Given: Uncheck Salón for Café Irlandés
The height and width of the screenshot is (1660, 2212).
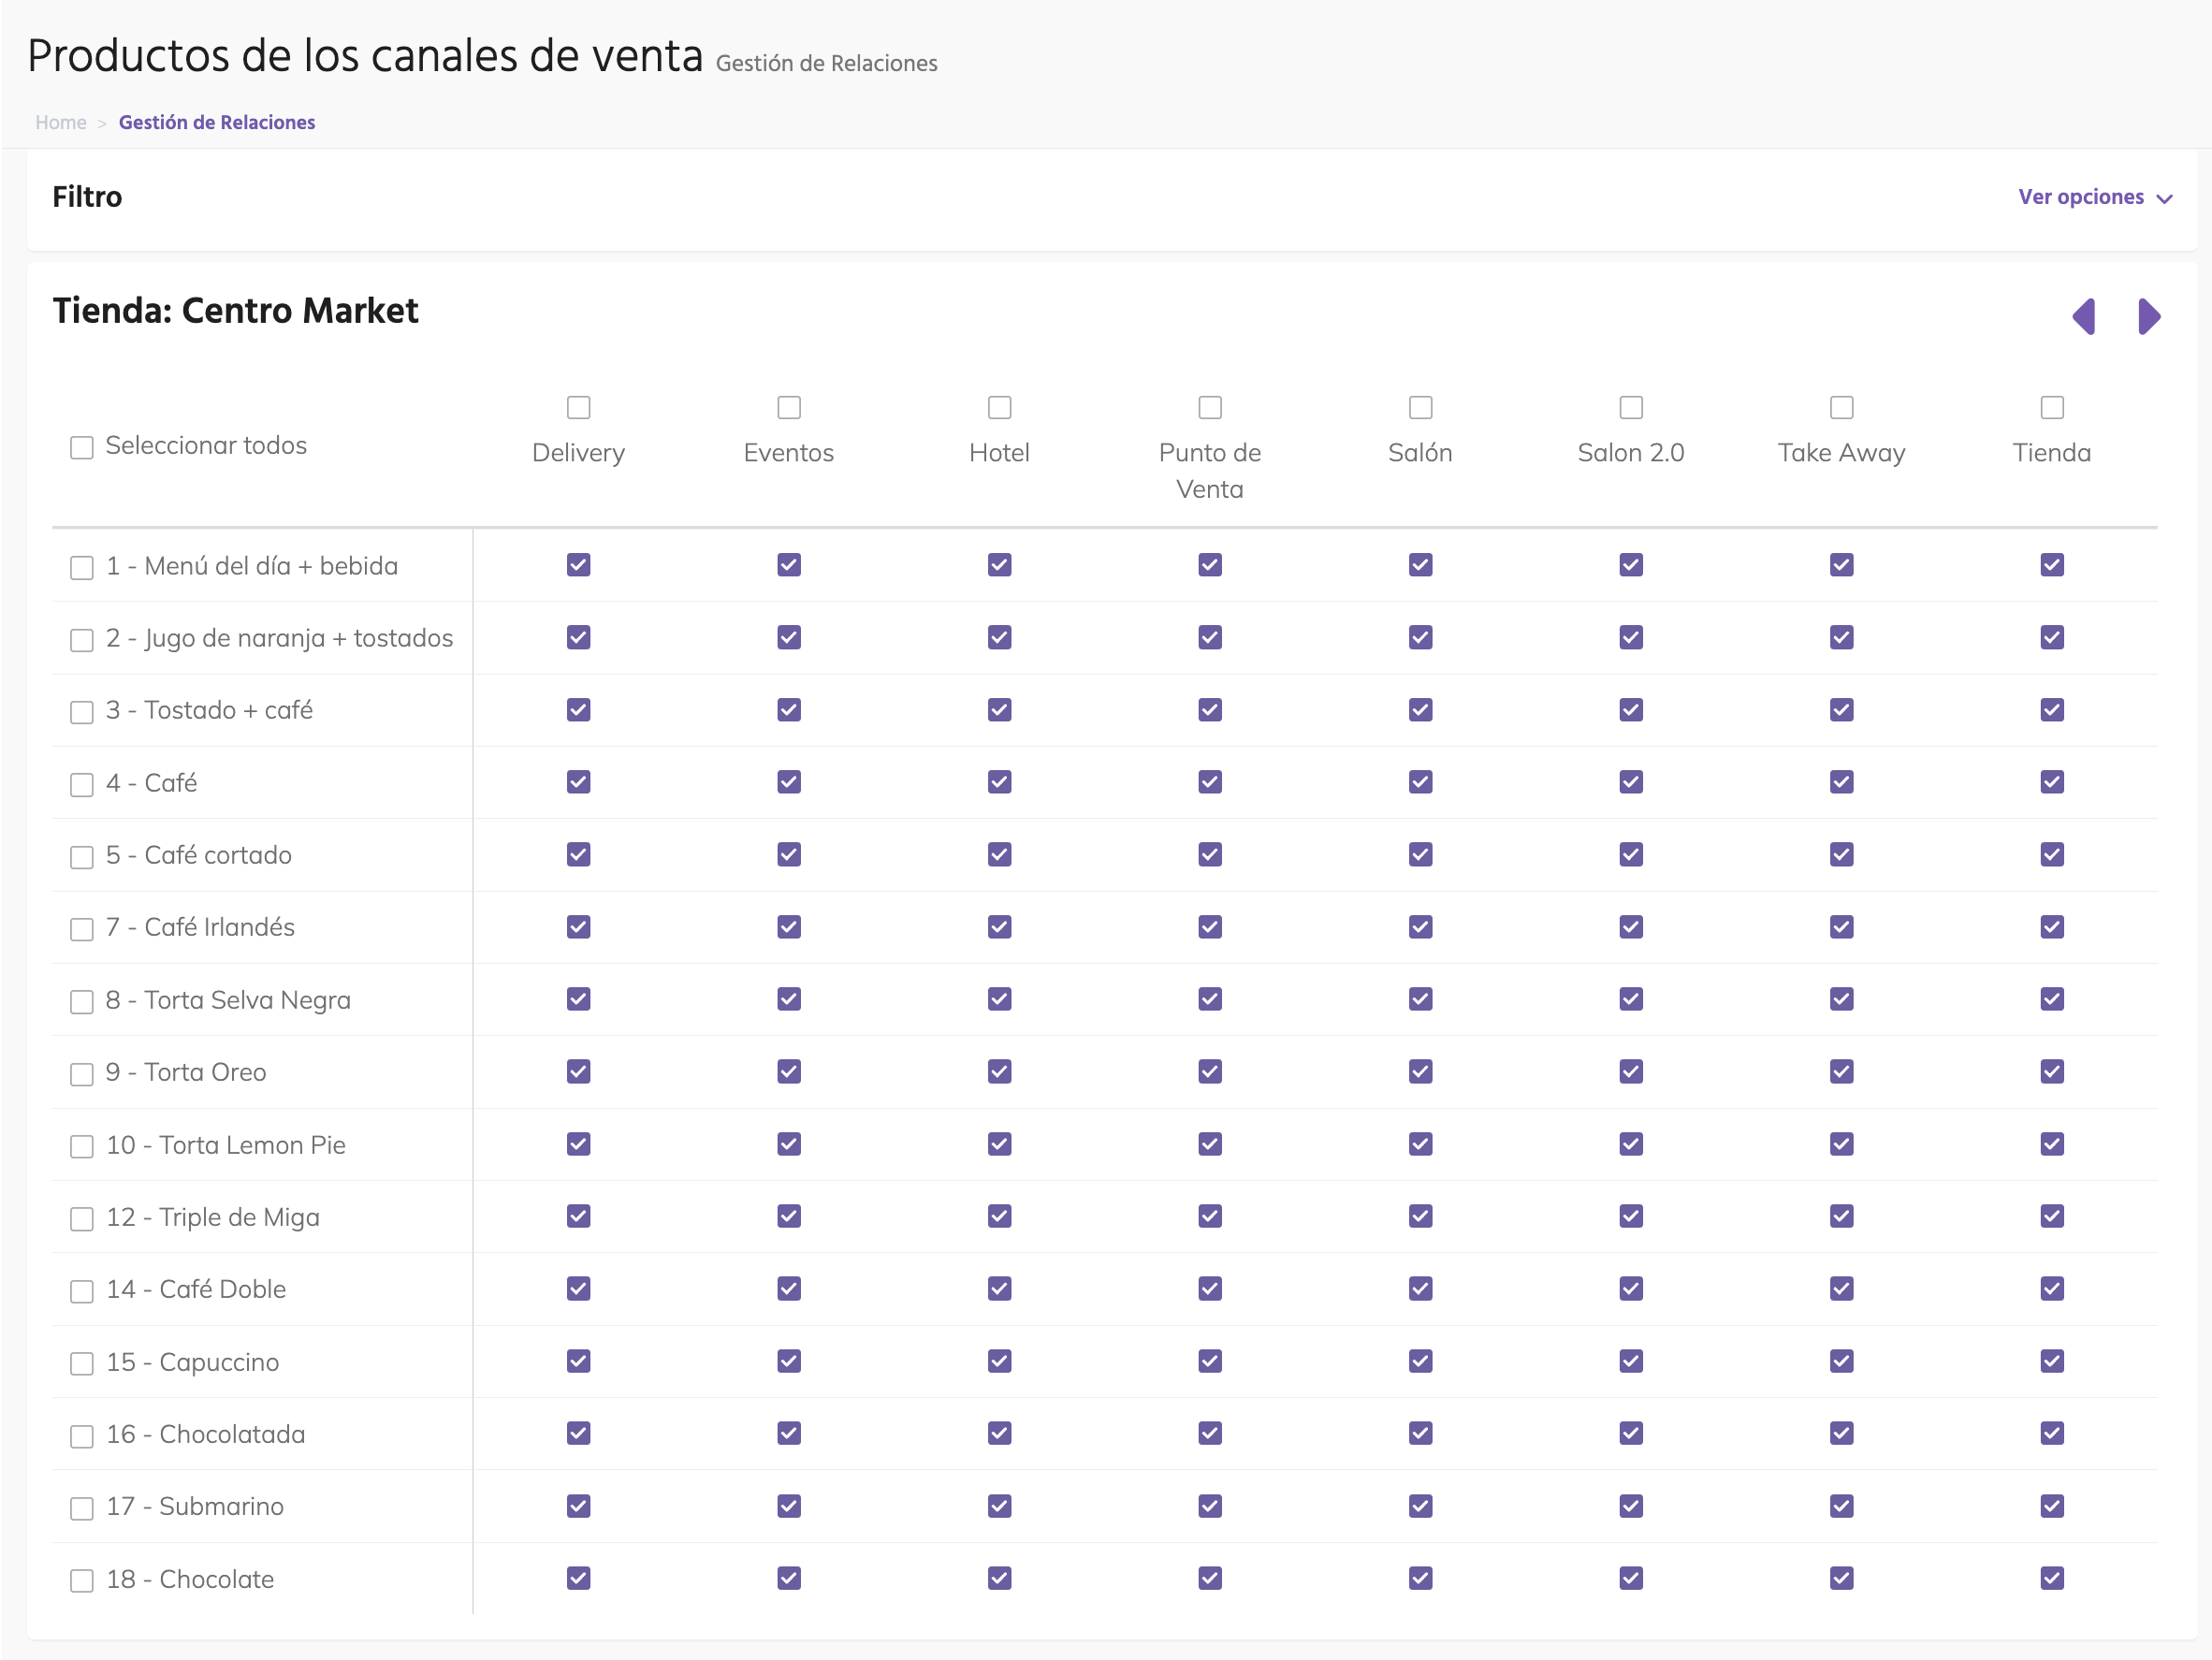Looking at the screenshot, I should tap(1420, 927).
